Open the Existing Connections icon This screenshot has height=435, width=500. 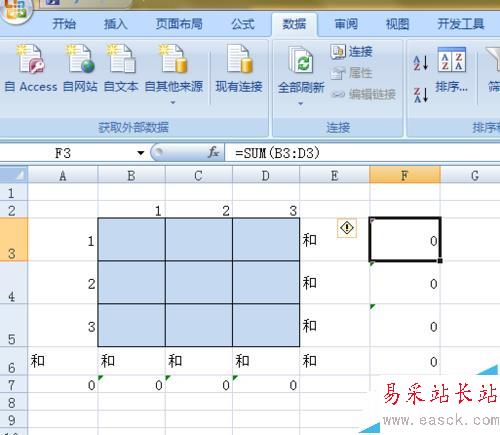(x=239, y=59)
